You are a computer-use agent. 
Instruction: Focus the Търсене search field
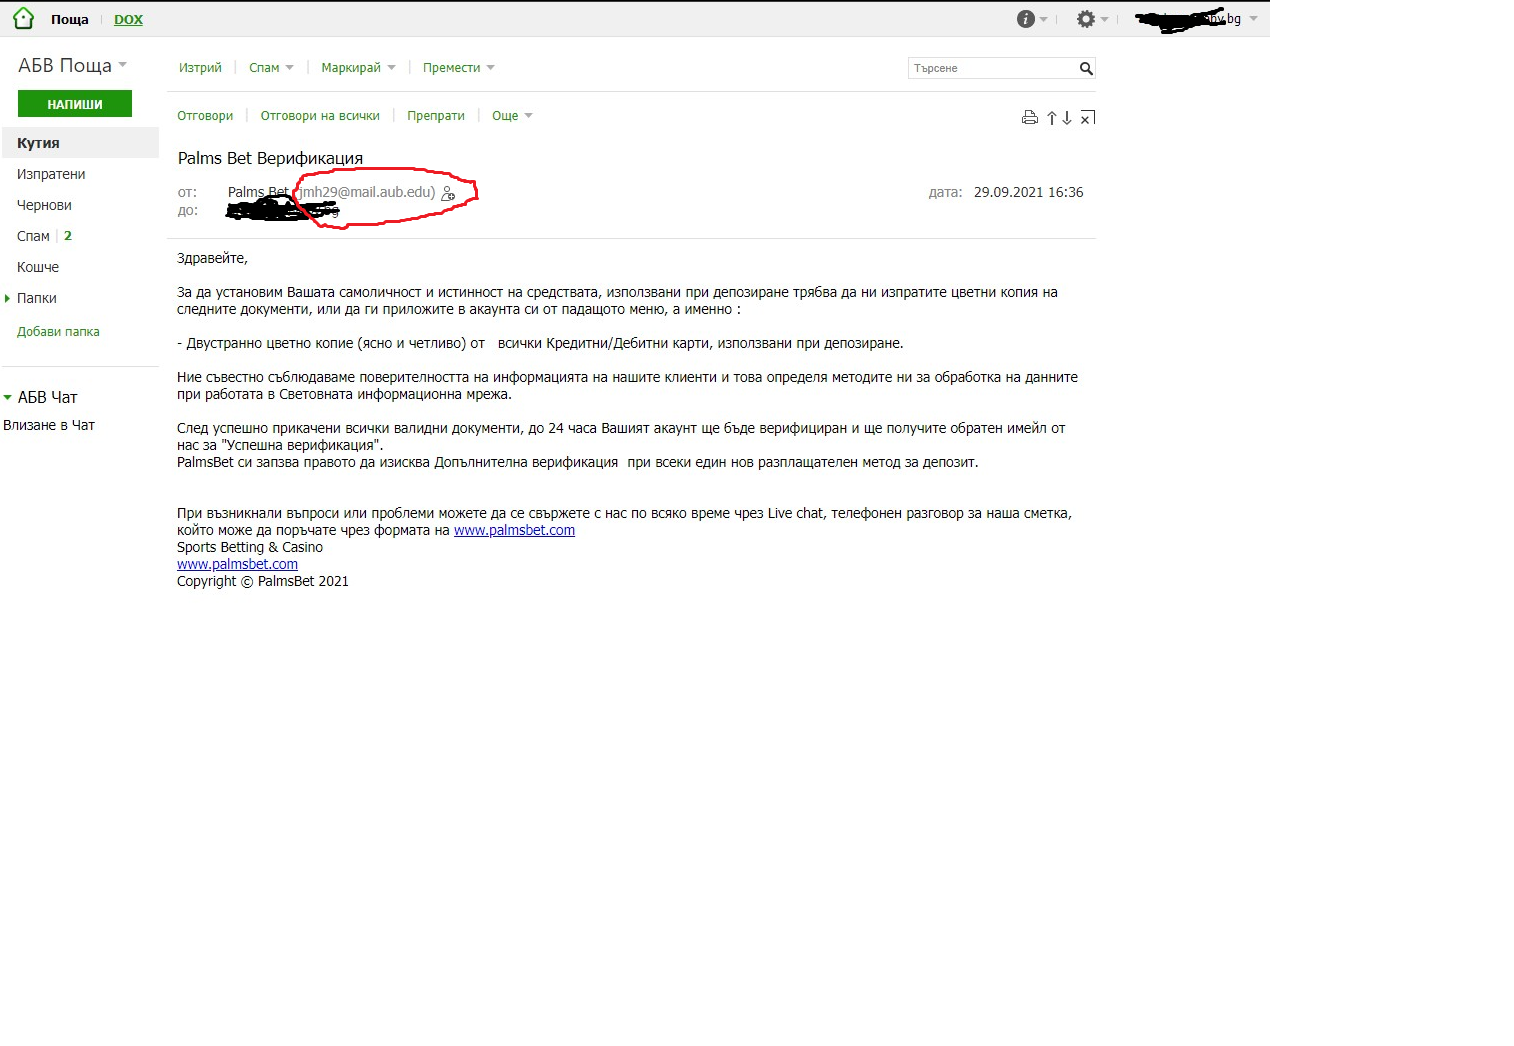(x=992, y=68)
